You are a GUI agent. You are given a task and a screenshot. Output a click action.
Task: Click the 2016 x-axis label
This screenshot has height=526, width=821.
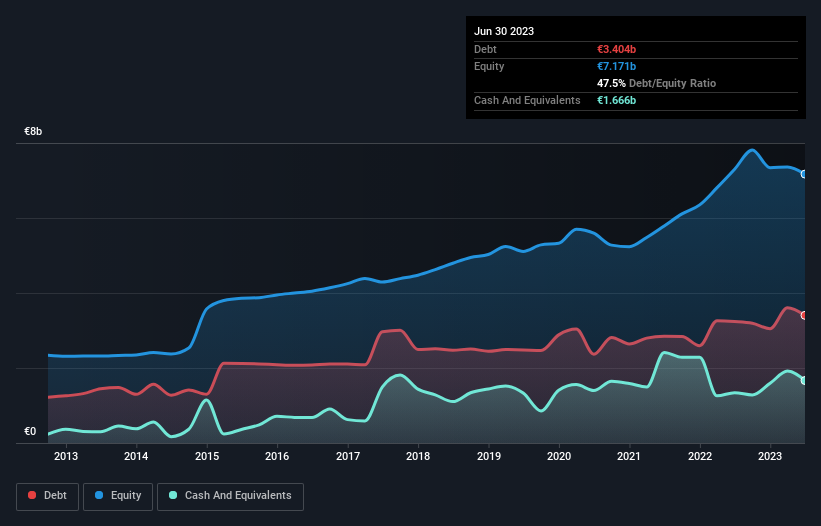click(x=277, y=456)
